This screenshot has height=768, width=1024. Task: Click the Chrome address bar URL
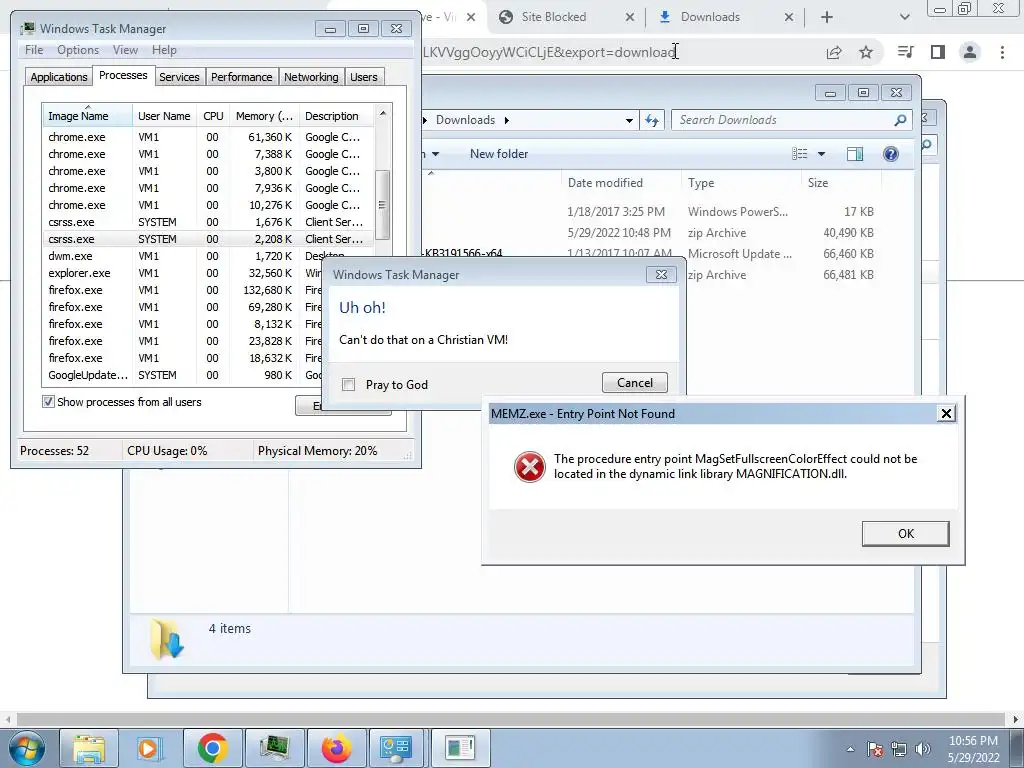[549, 52]
